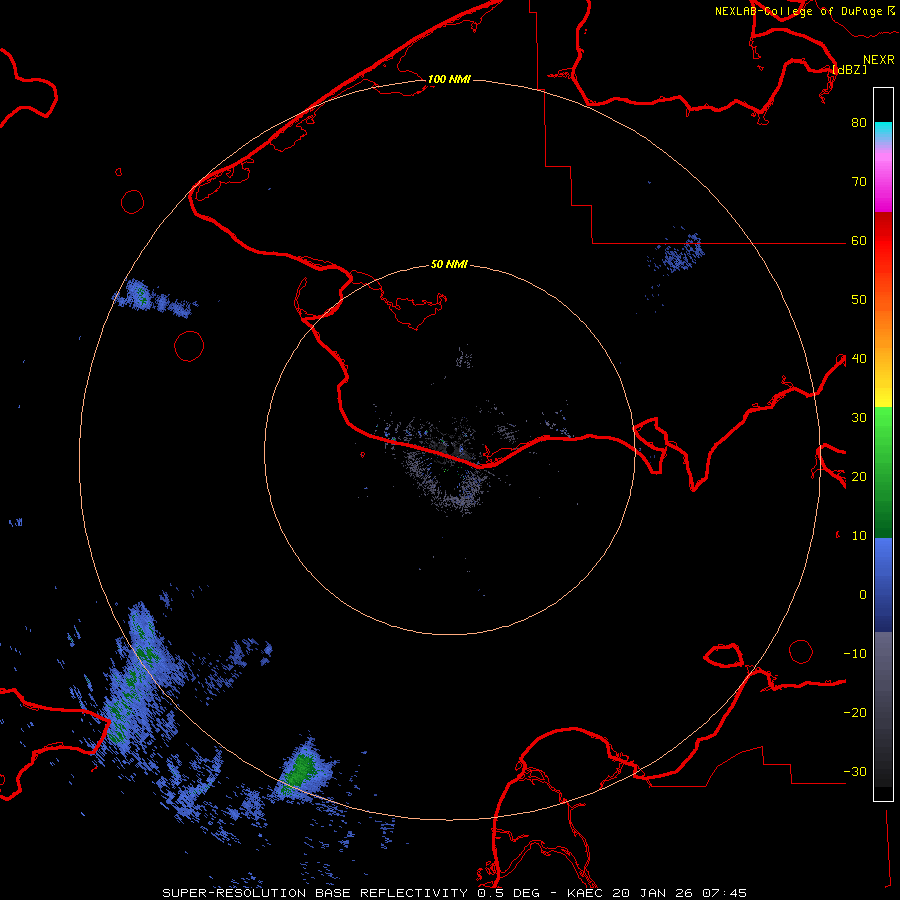The height and width of the screenshot is (900, 900).
Task: Click the -20 value on the dBZ scale
Action: (855, 713)
